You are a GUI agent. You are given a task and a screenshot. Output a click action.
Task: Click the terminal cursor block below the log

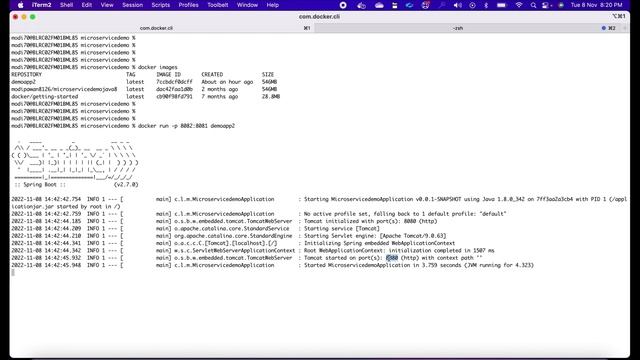13,272
